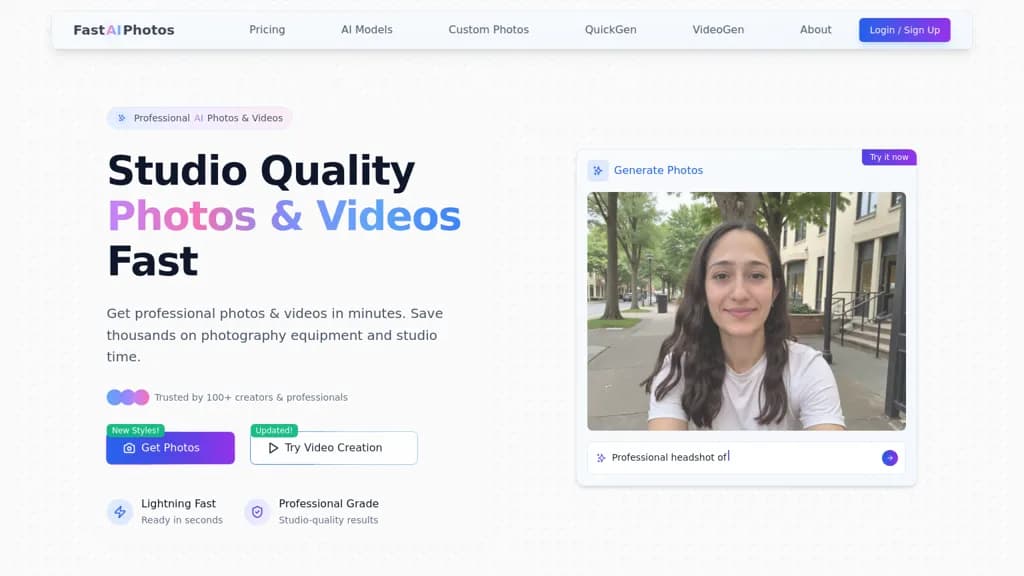Click the shield Professional Grade icon
The image size is (1024, 576).
pos(257,512)
